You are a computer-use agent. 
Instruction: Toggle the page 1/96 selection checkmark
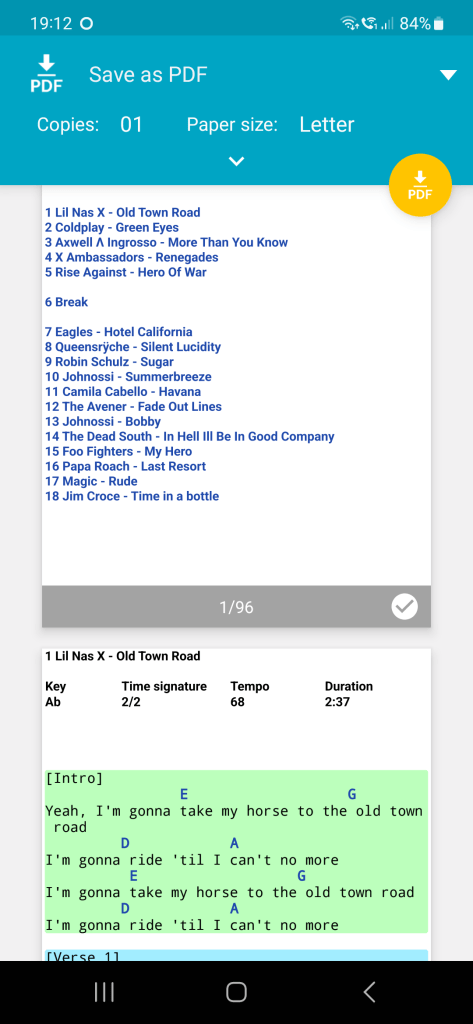tap(404, 607)
